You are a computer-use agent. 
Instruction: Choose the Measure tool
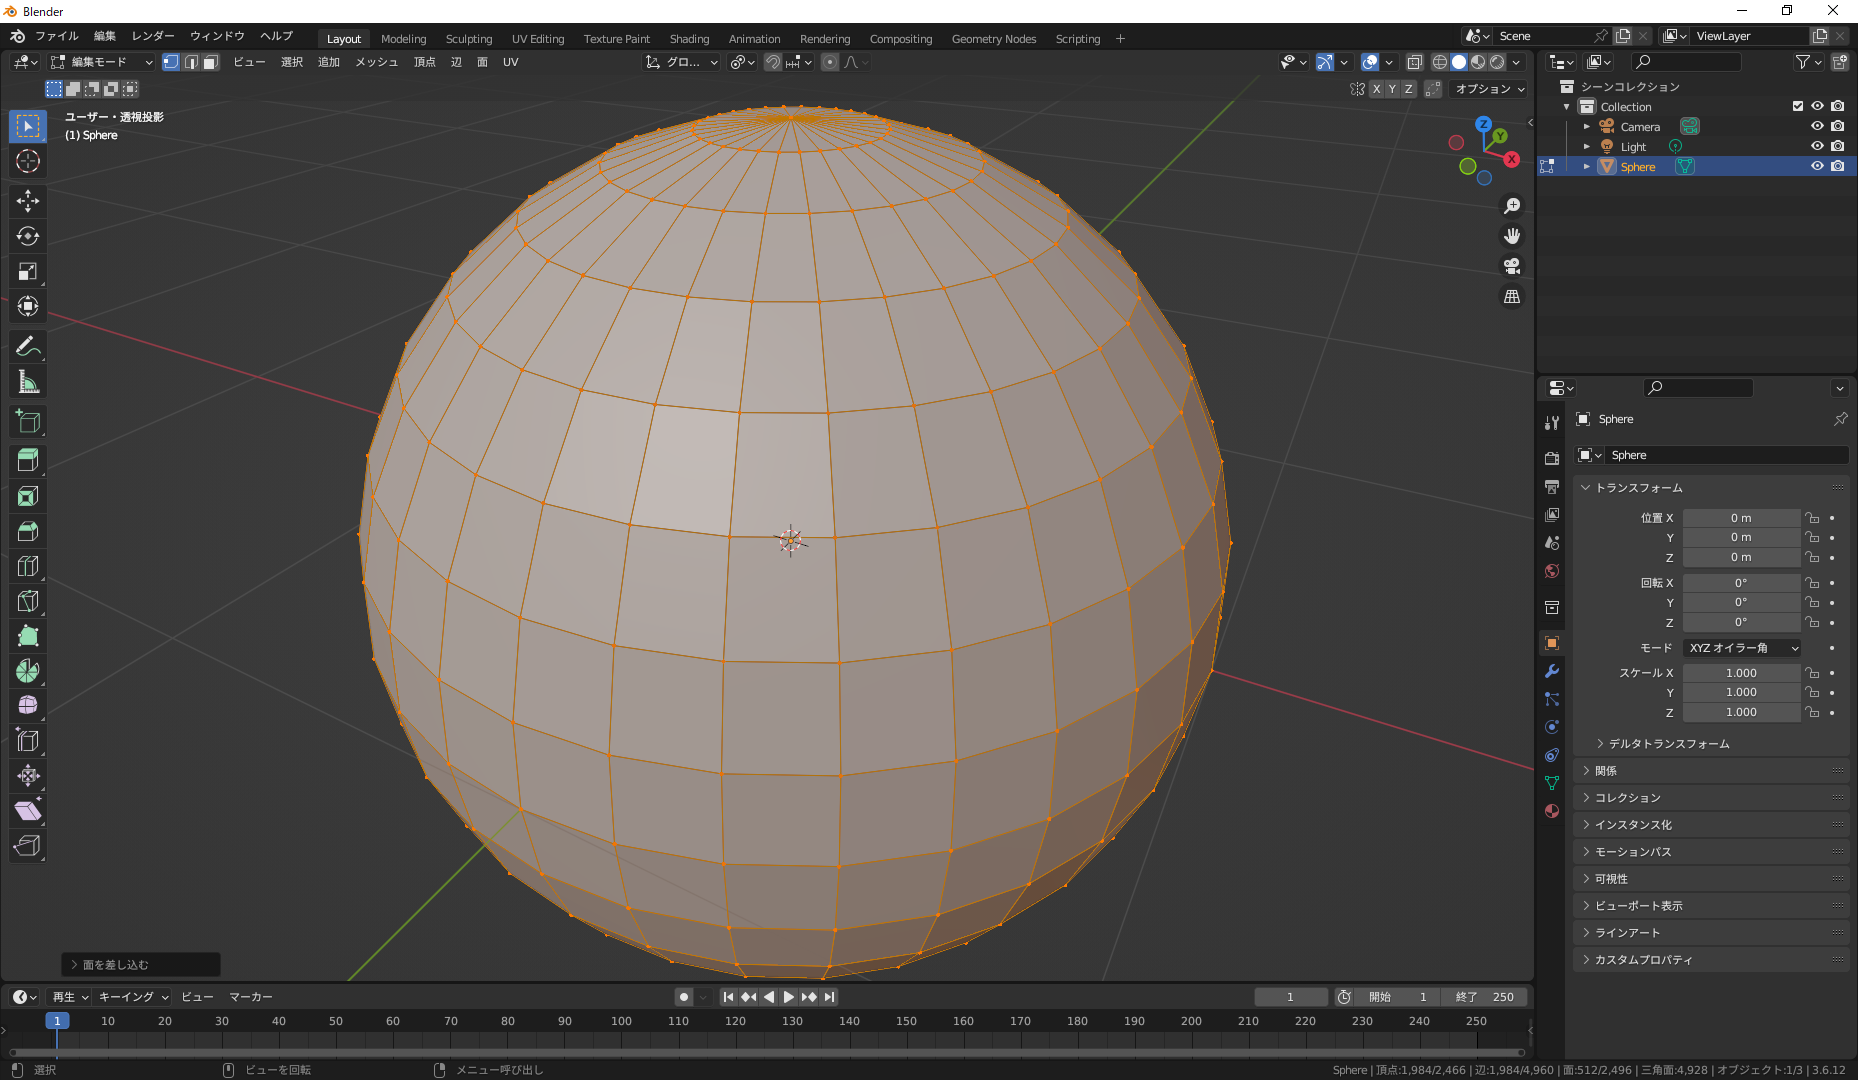click(x=28, y=382)
